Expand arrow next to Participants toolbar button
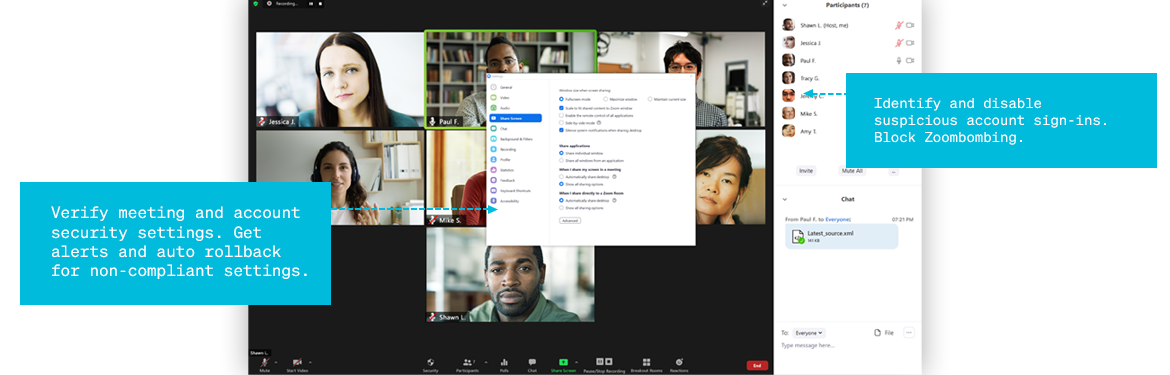This screenshot has width=1170, height=375. coord(486,362)
